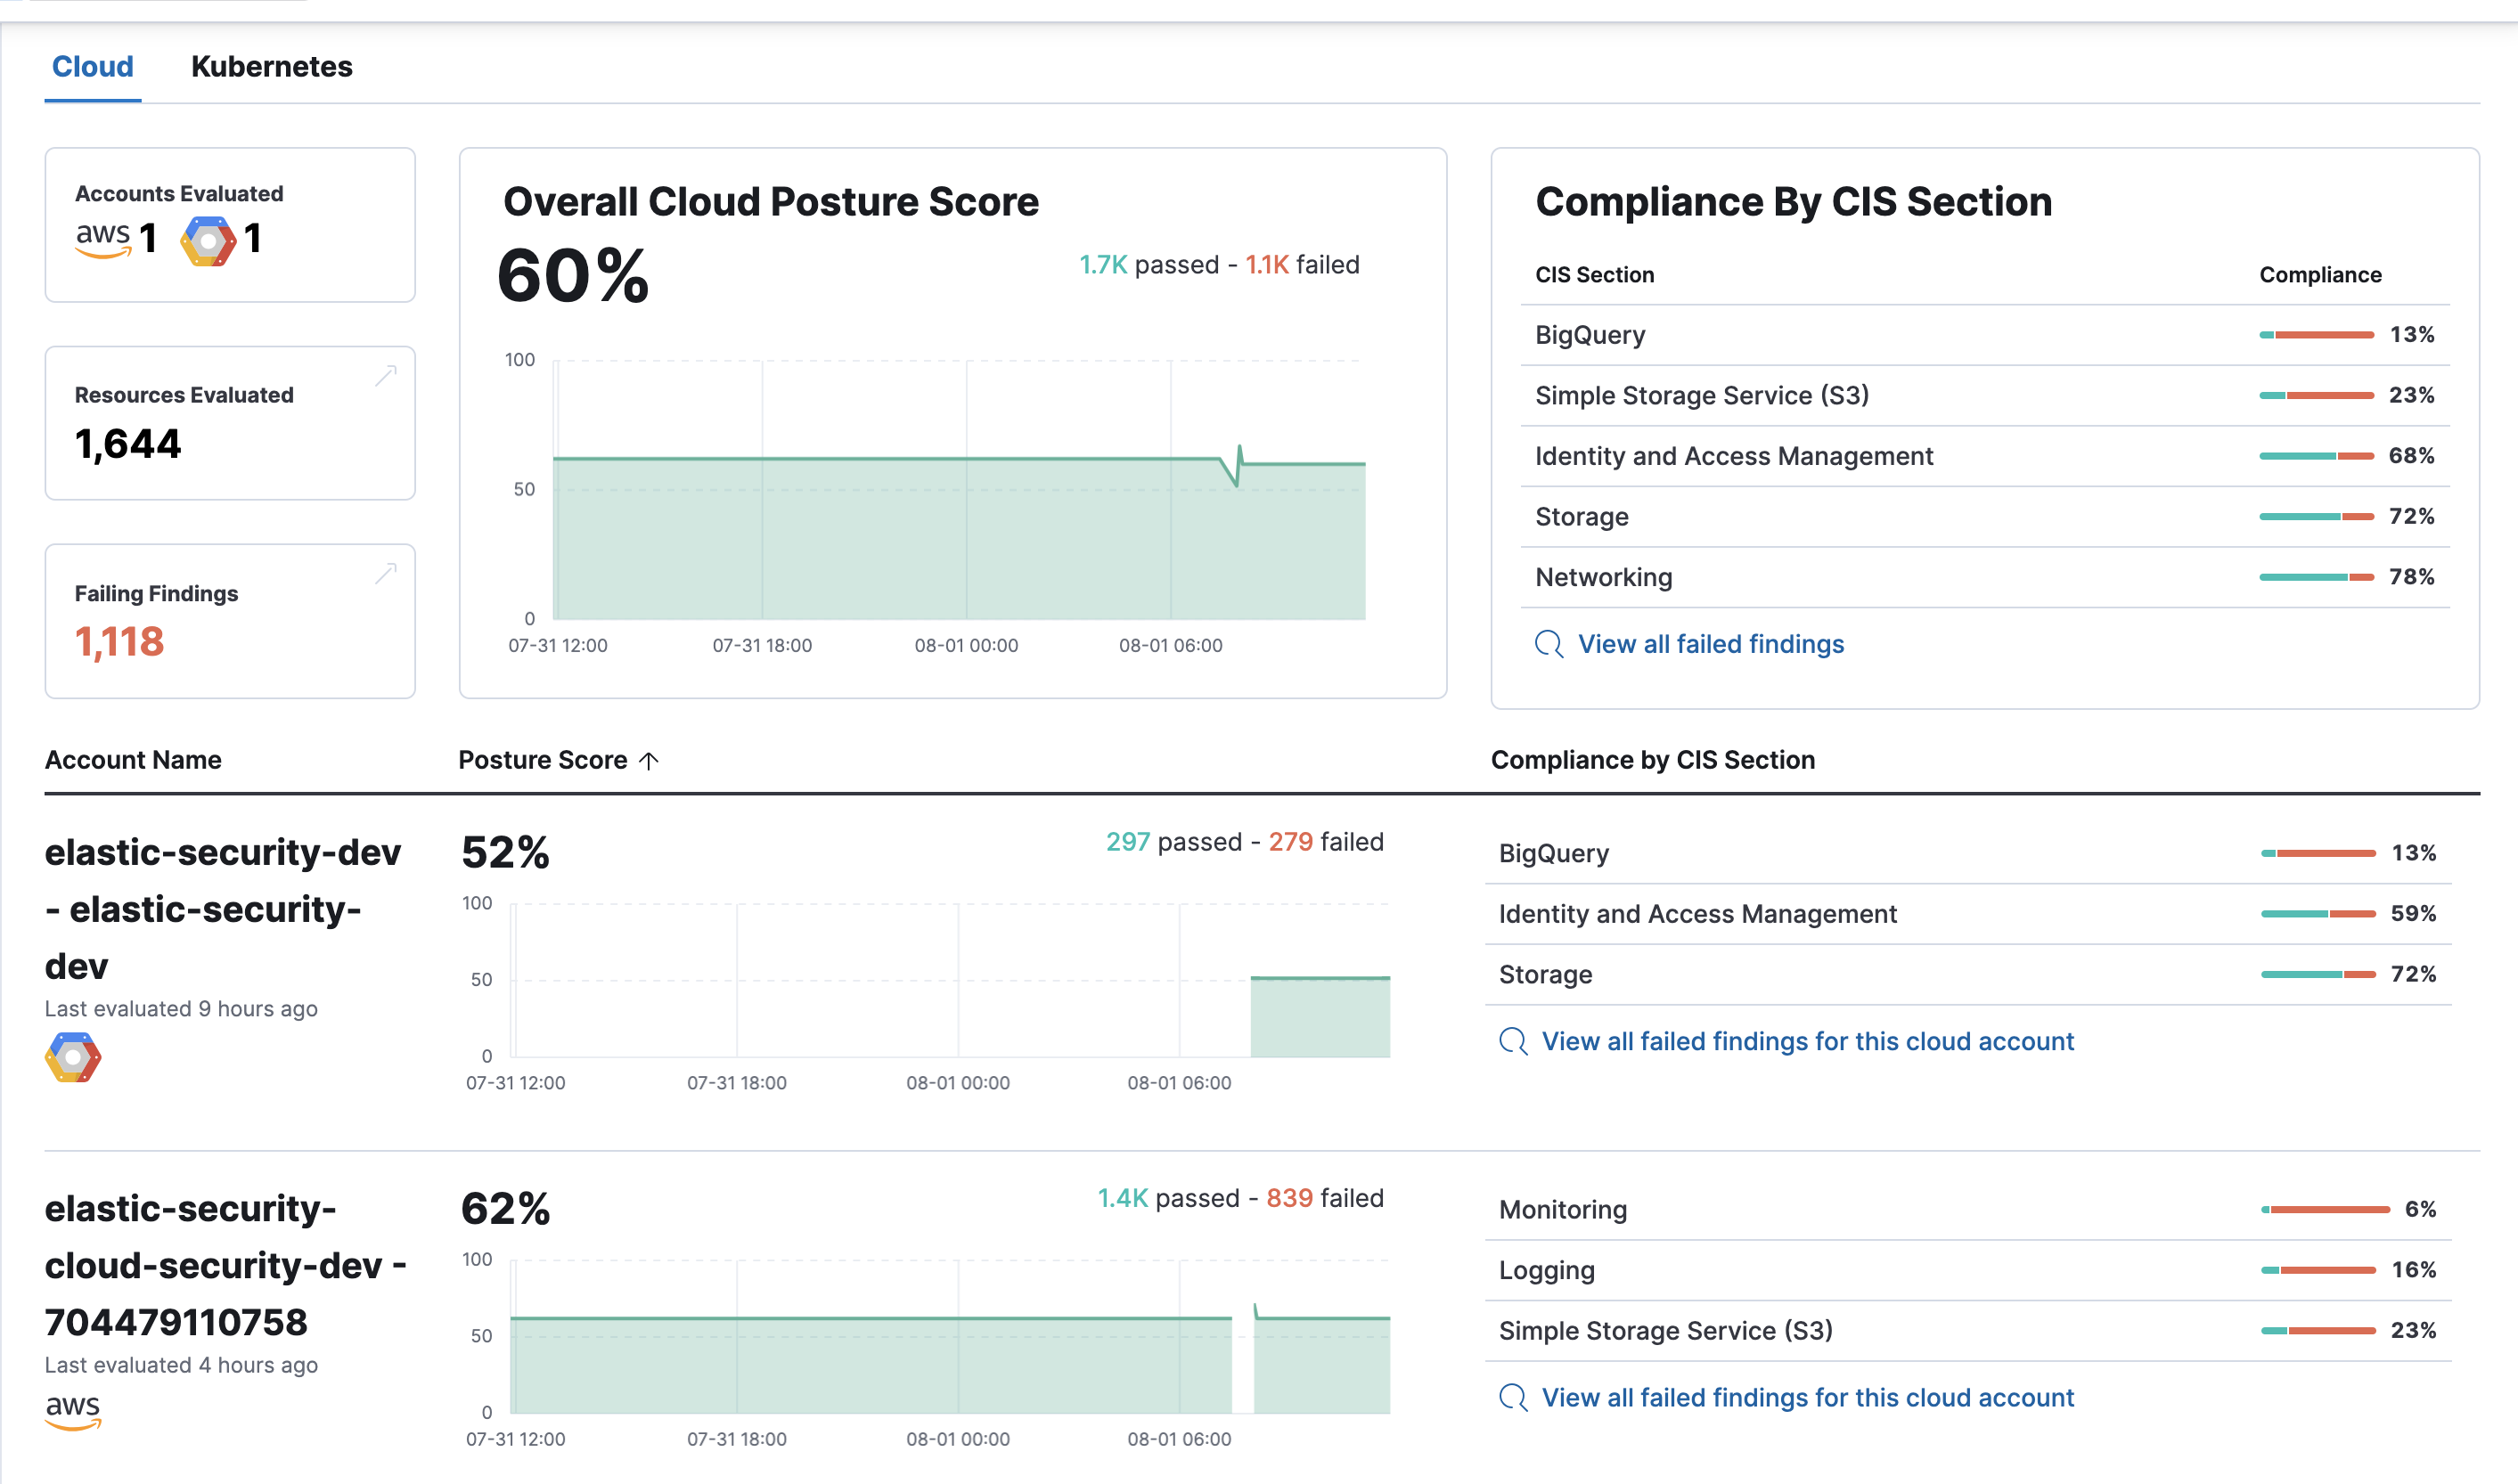Click Last evaluated 9 hours ago text

[x=181, y=1009]
